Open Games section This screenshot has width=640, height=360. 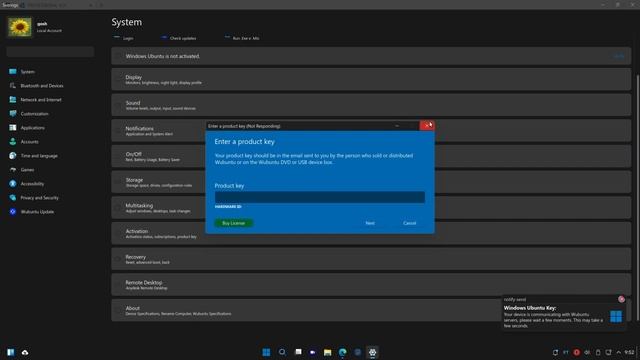point(22,170)
